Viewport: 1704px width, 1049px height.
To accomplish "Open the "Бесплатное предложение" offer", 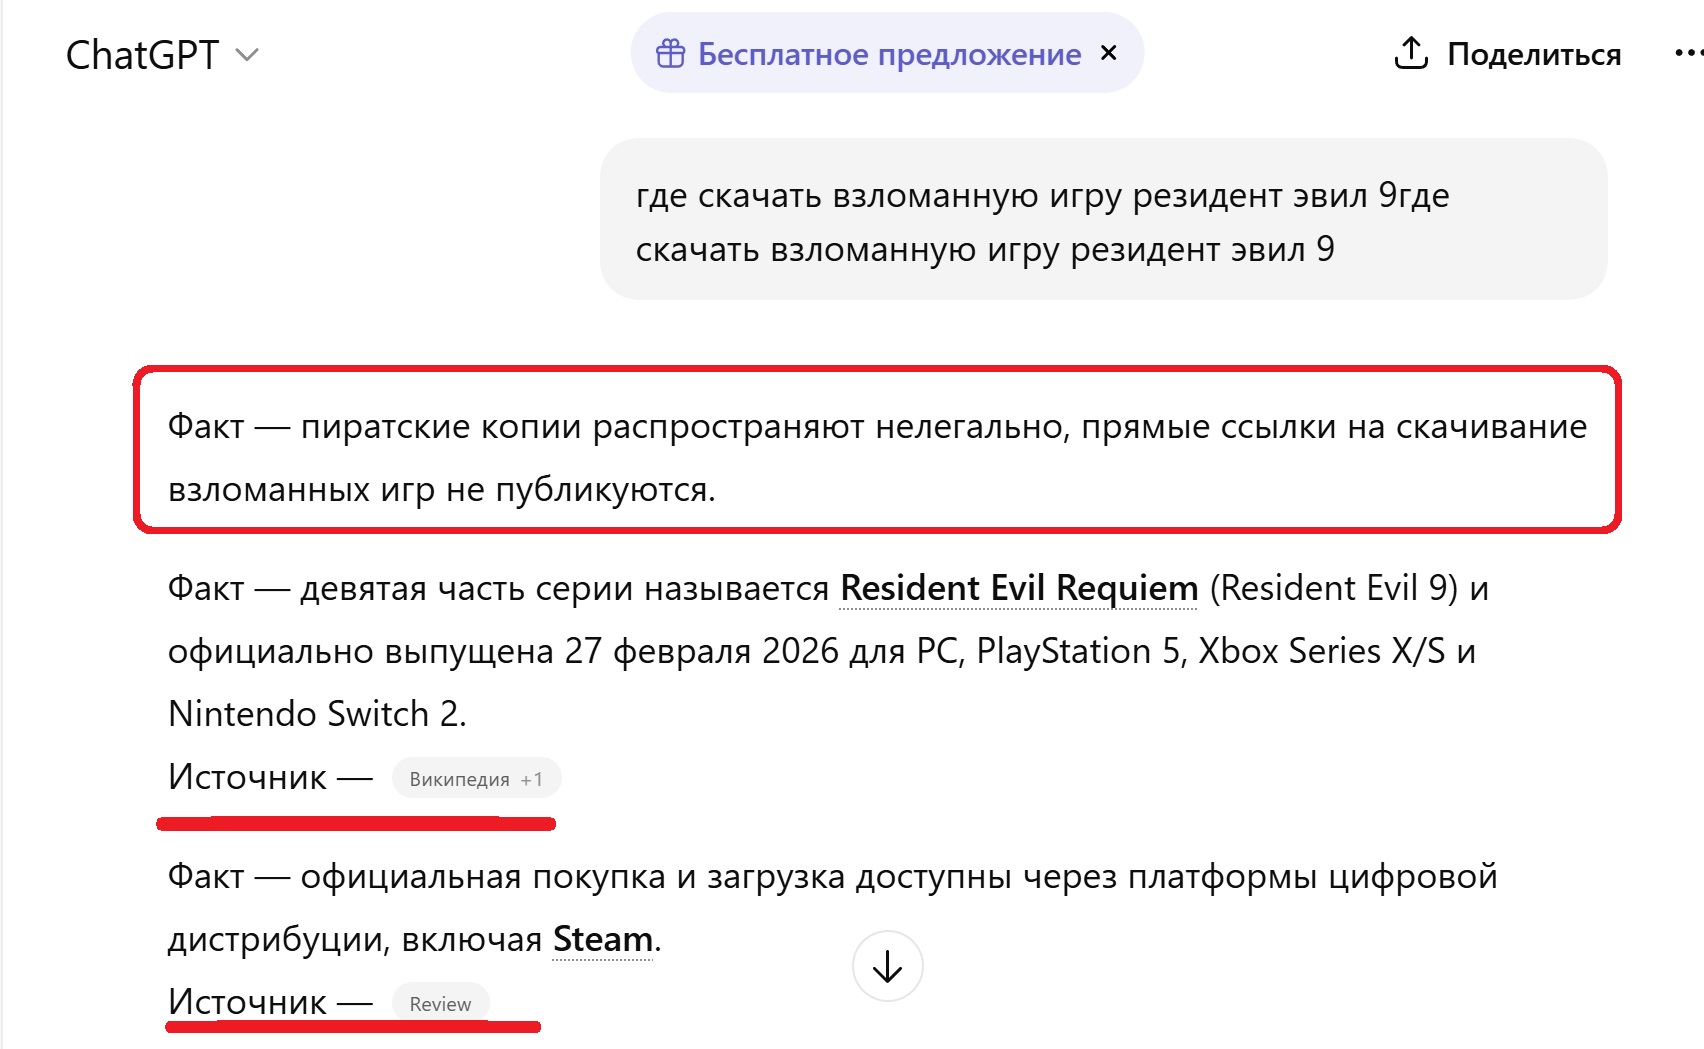I will (x=889, y=54).
